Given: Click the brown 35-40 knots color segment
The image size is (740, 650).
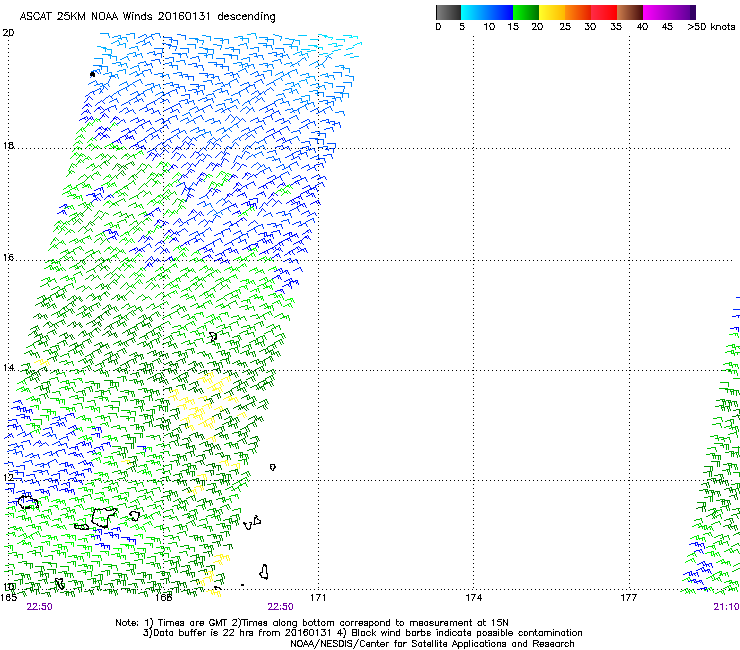Looking at the screenshot, I should [x=630, y=12].
